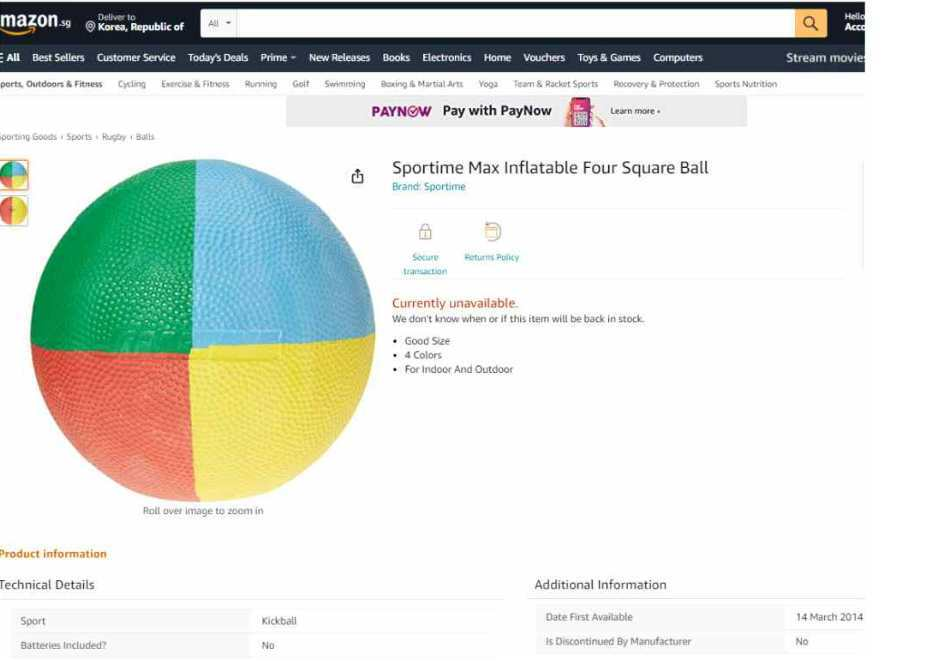
Task: Open Boxing & Martial Arts subcategory
Action: [422, 84]
